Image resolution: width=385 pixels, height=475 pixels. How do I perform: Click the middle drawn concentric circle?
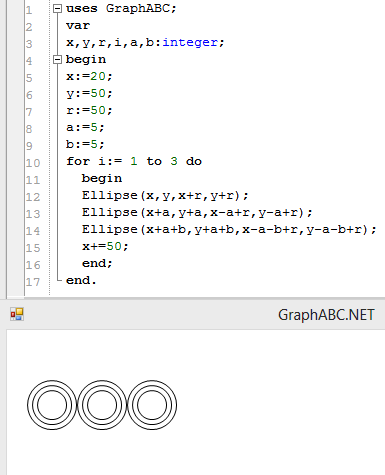102,405
